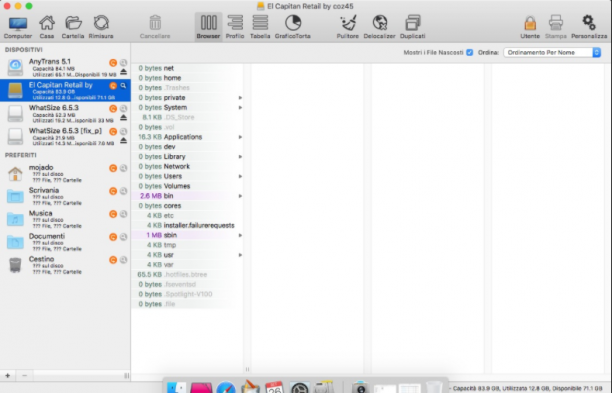Switch to Tabella view
The height and width of the screenshot is (393, 612).
(x=260, y=27)
